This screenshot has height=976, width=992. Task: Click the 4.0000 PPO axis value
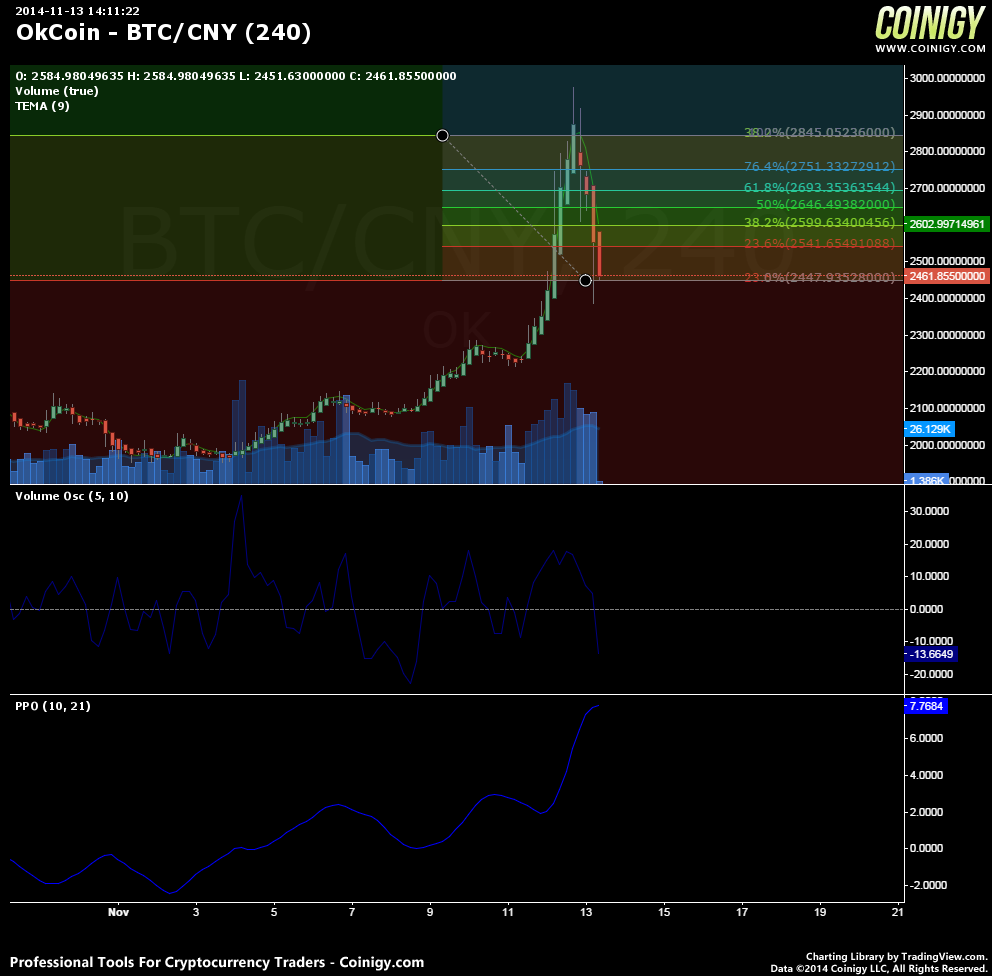926,775
